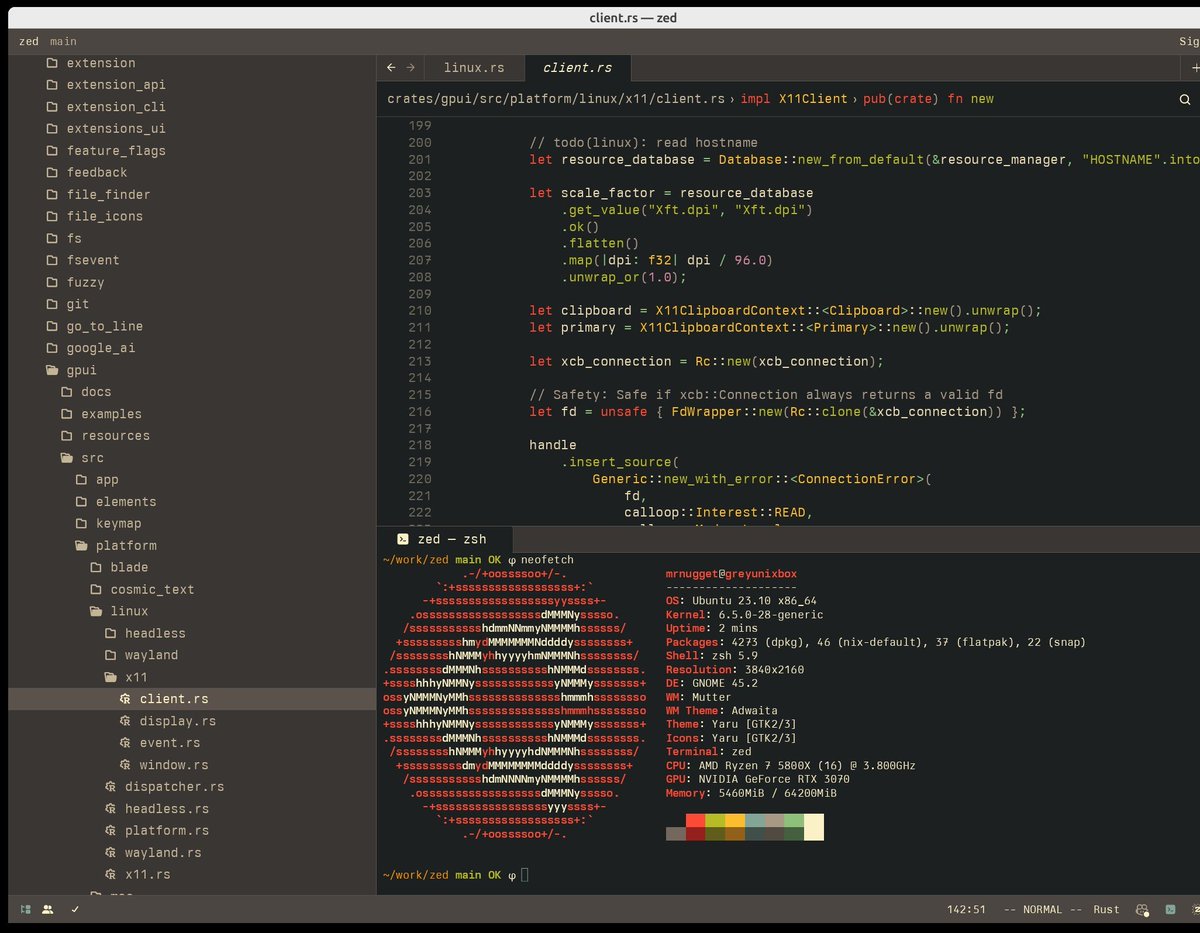Click impl X11Client in the breadcrumb
The image size is (1200, 933).
click(794, 99)
